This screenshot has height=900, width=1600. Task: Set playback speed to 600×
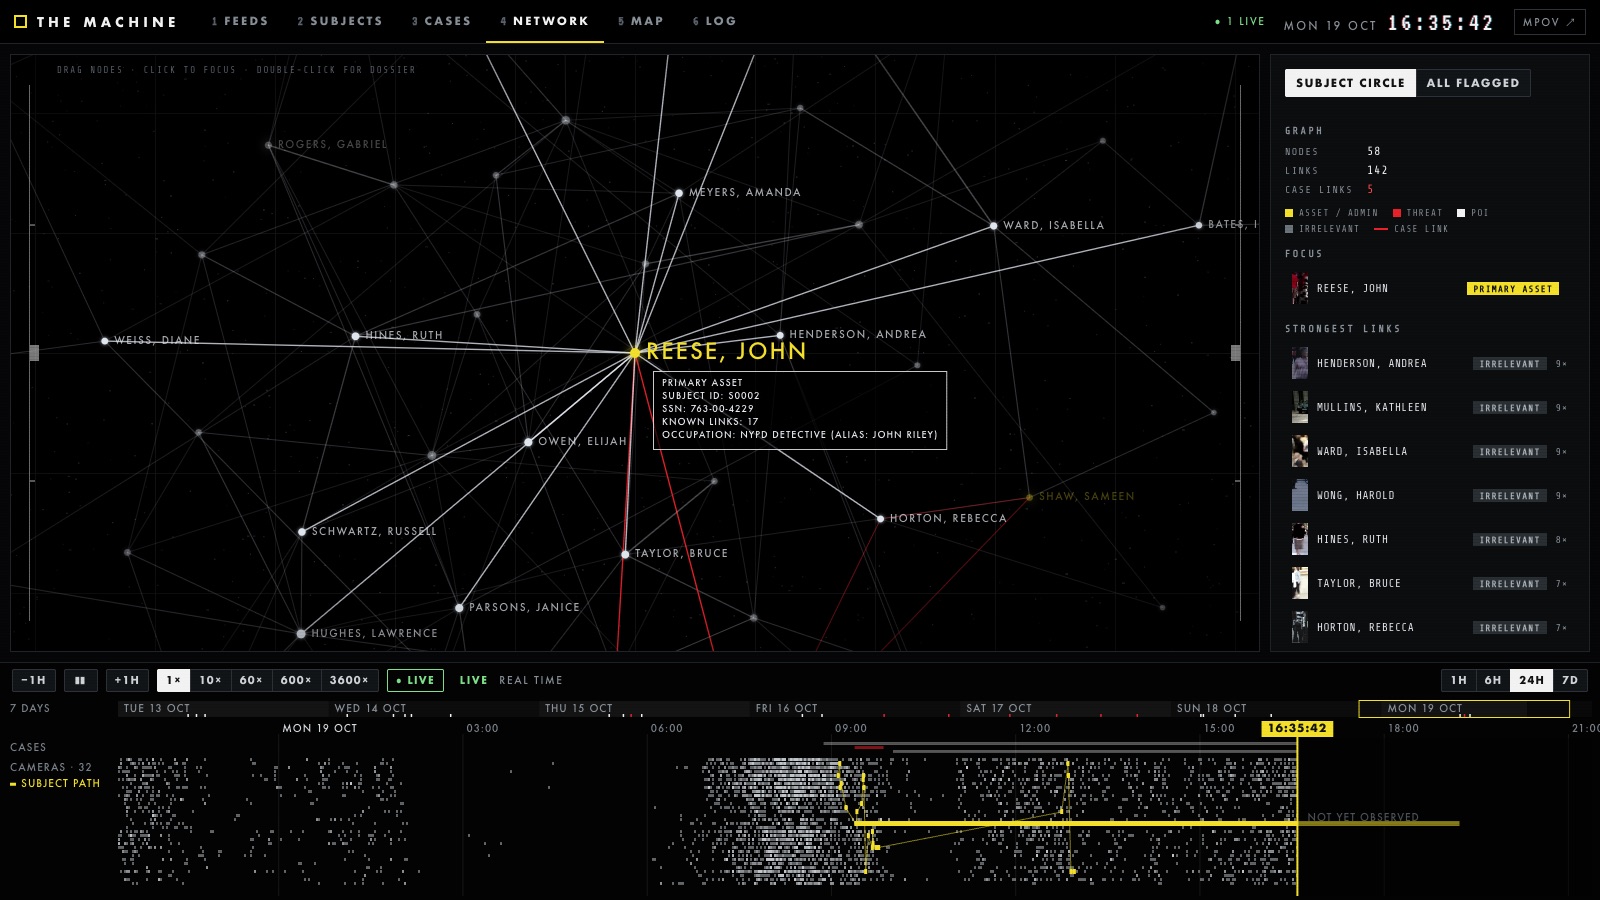click(296, 680)
